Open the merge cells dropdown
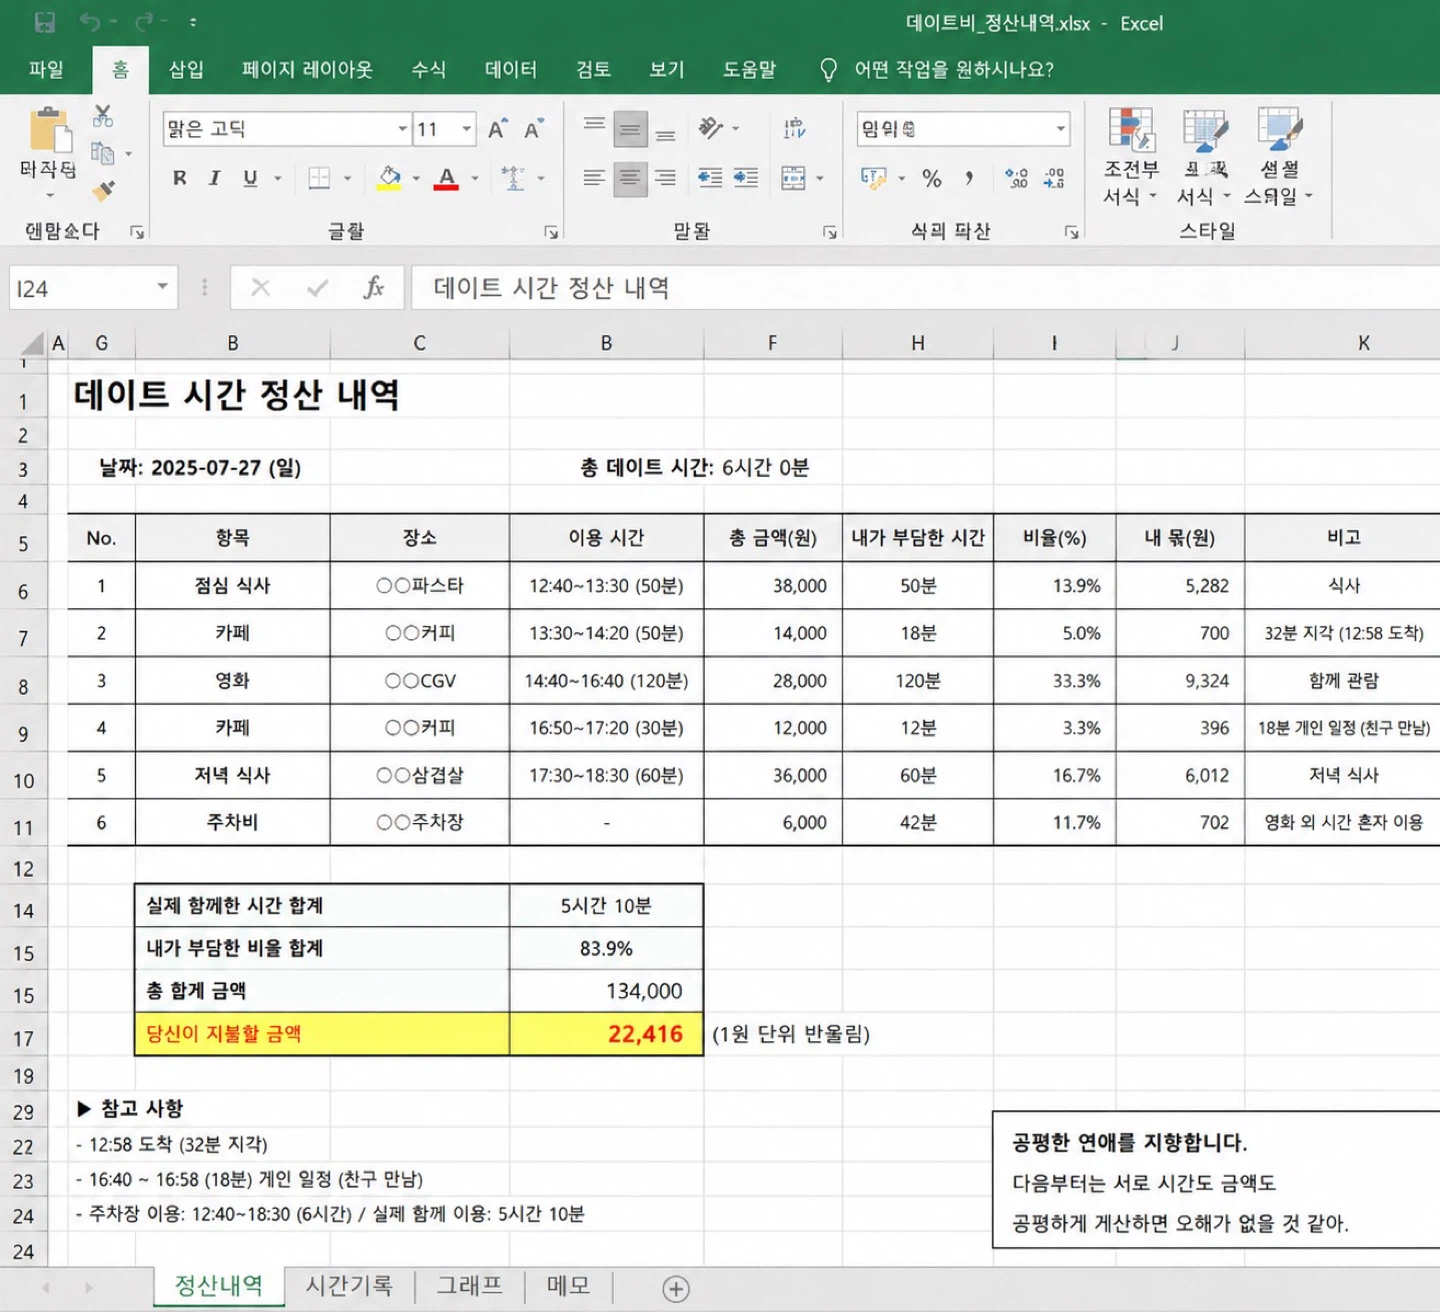 tap(820, 179)
